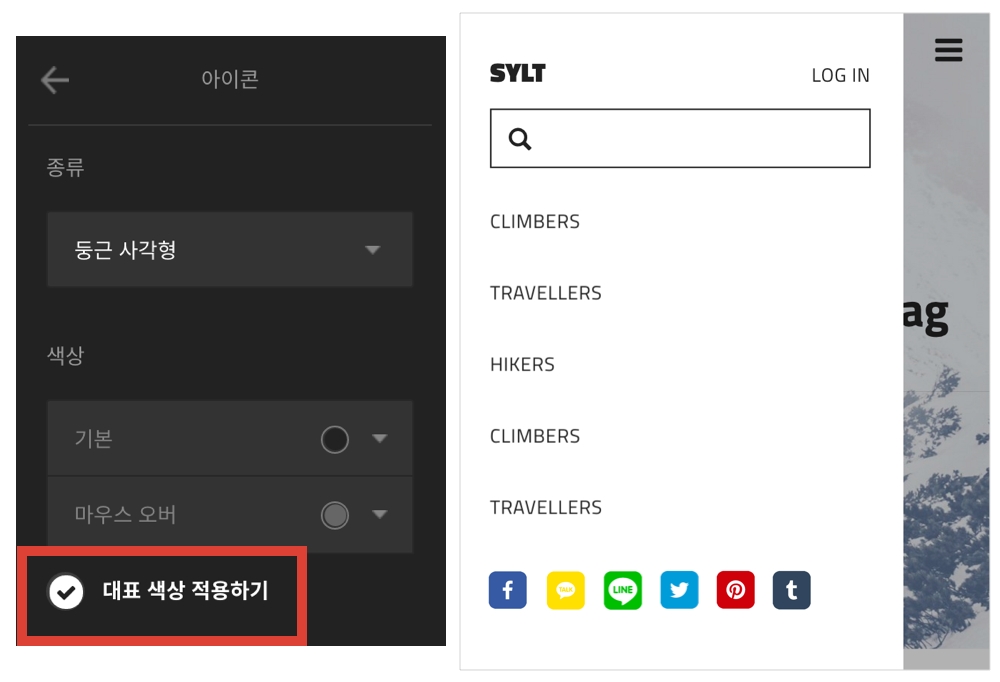Click the SYLT logo

point(517,73)
